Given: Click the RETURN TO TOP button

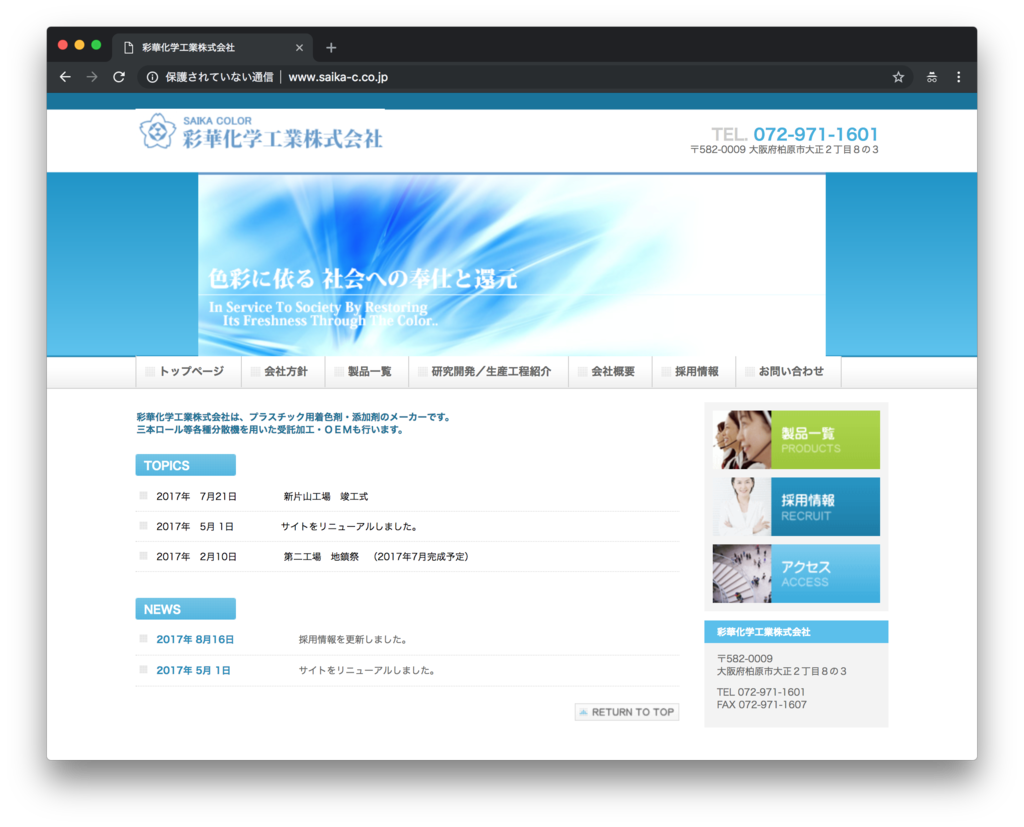Looking at the screenshot, I should 627,712.
